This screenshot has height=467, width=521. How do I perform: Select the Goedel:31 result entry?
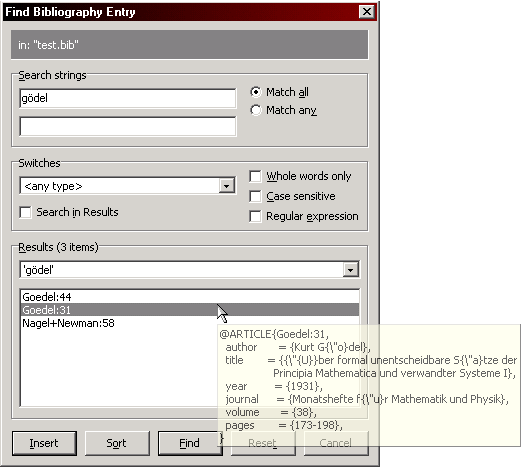190,310
